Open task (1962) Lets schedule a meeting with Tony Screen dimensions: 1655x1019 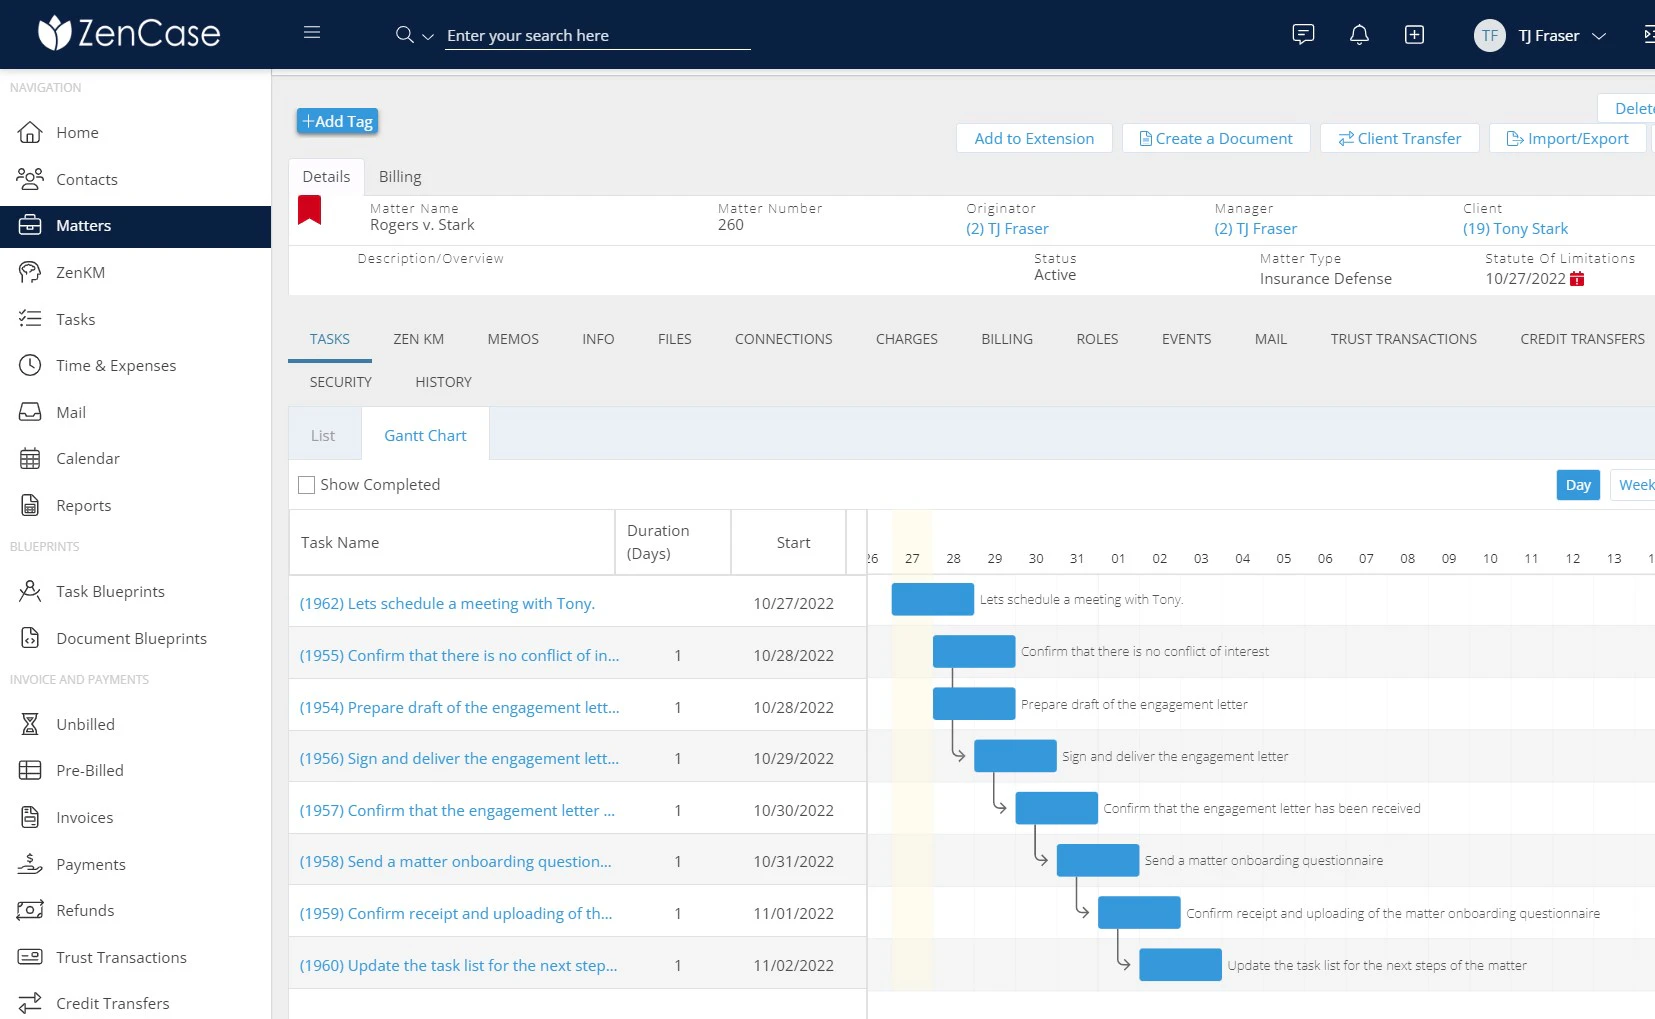click(x=447, y=603)
